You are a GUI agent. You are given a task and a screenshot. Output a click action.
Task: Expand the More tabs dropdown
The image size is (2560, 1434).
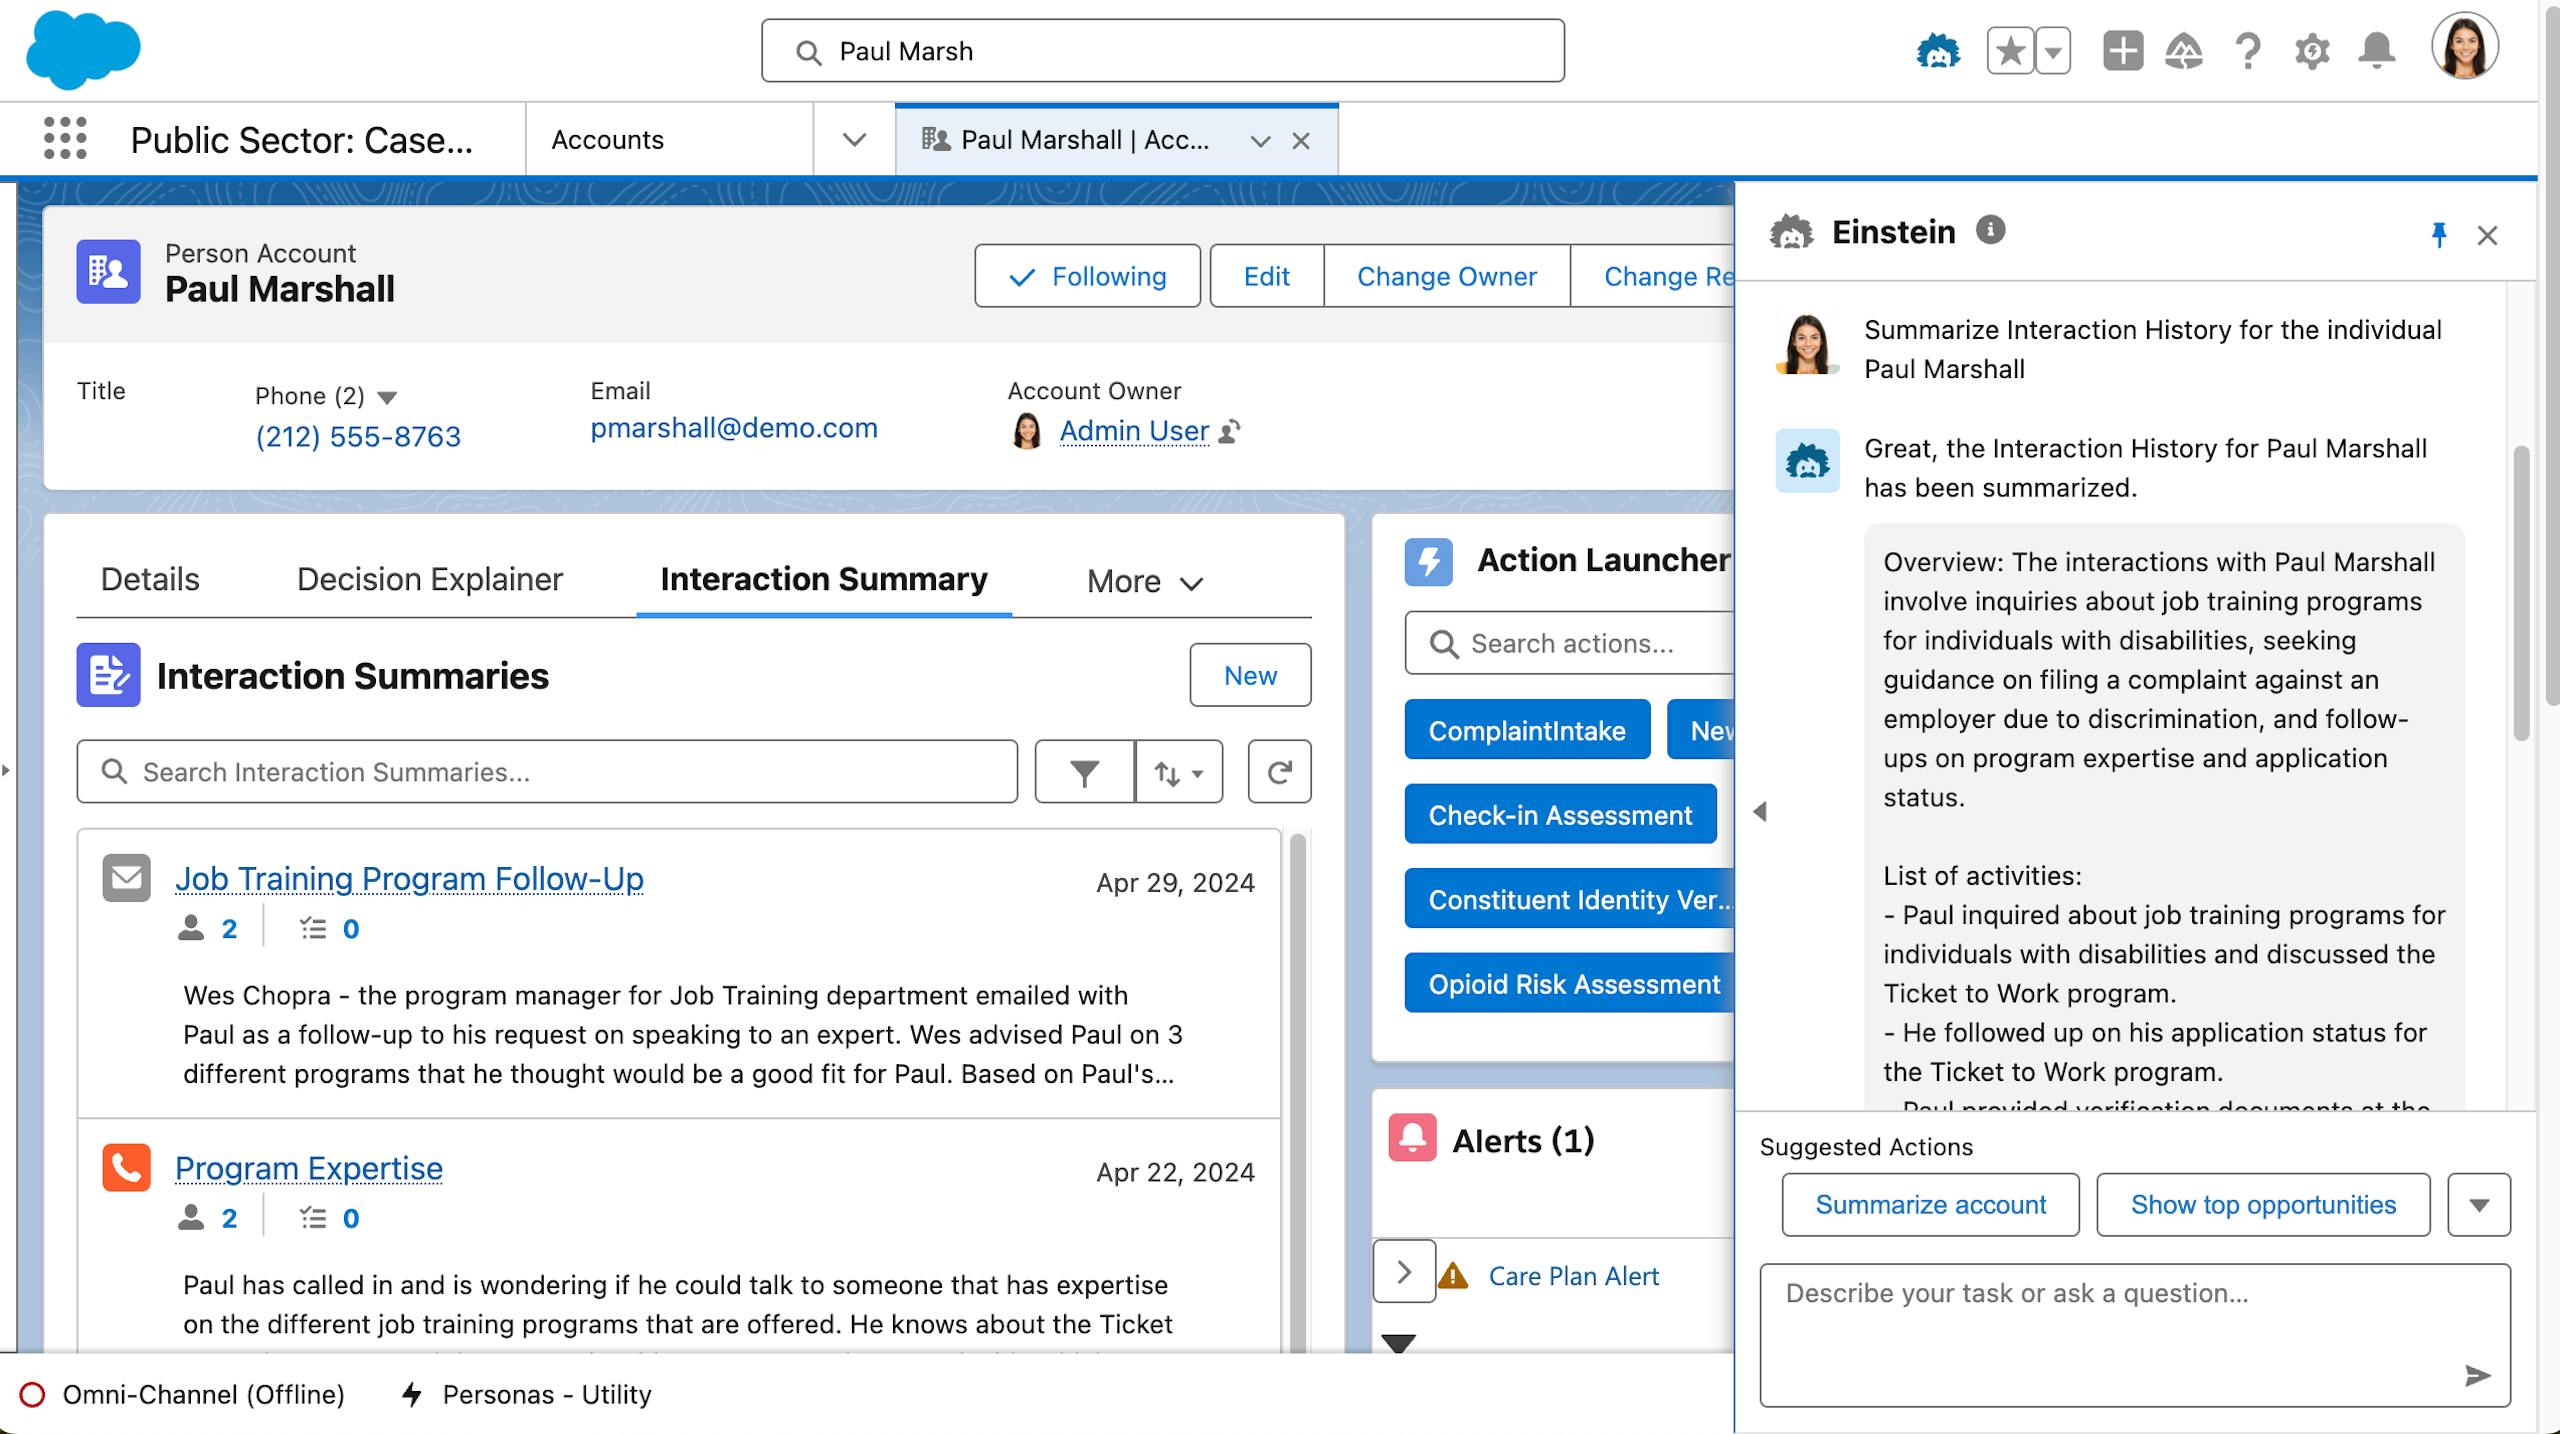click(1144, 581)
